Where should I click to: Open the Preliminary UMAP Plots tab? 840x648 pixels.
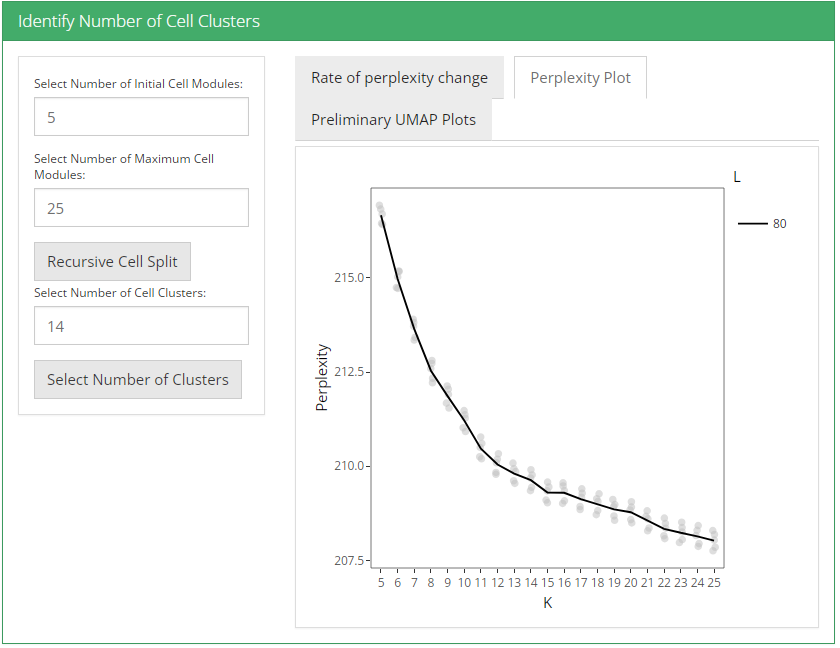(393, 120)
